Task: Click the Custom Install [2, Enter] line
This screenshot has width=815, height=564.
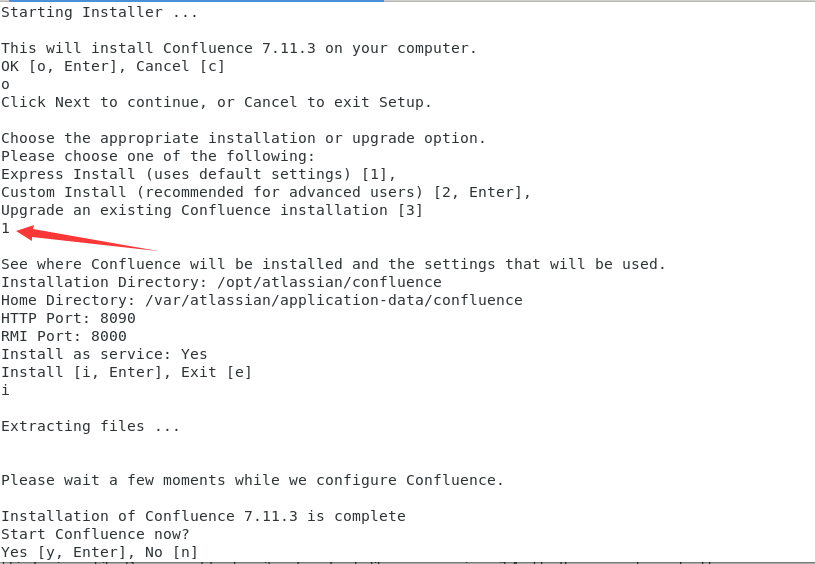Action: coord(266,192)
